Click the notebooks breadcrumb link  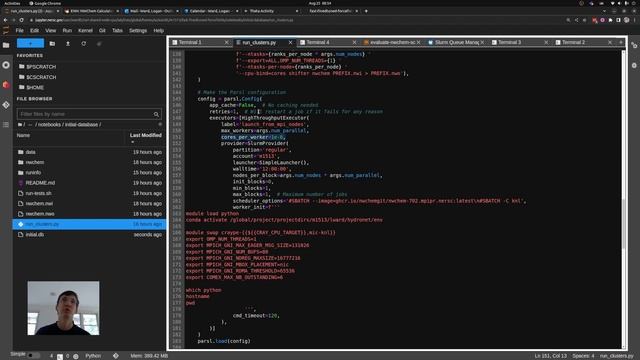click(49, 124)
